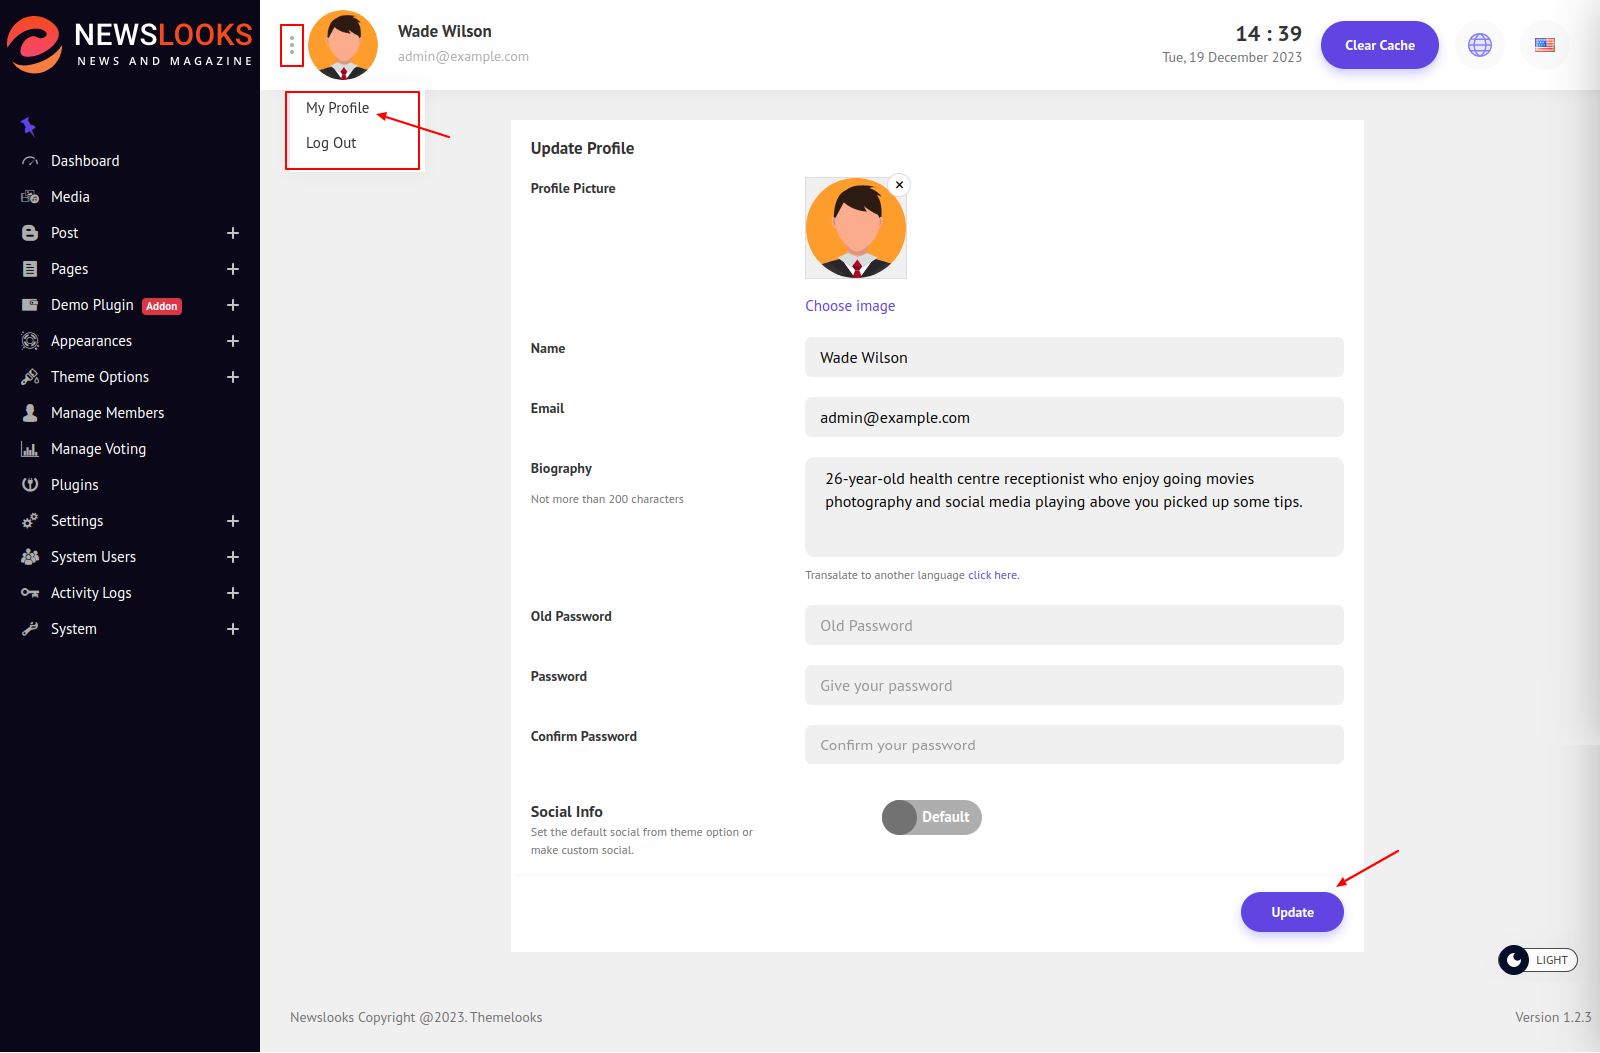The width and height of the screenshot is (1600, 1053).
Task: Click the globe icon in header
Action: pos(1479,45)
